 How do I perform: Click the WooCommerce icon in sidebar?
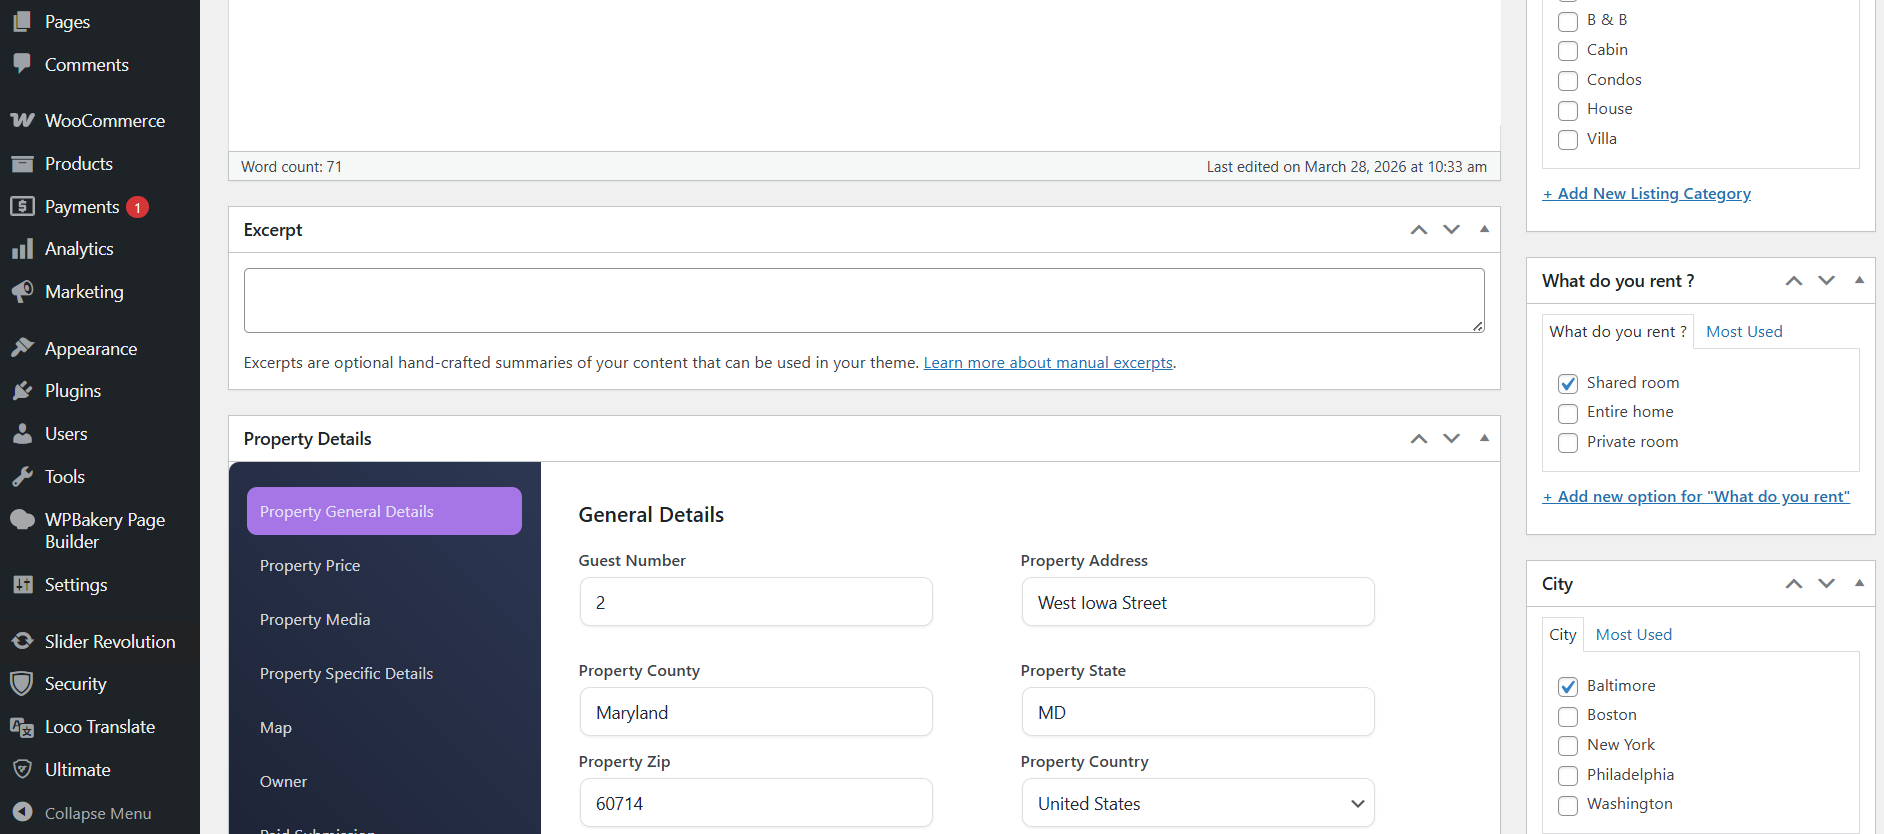(x=22, y=121)
